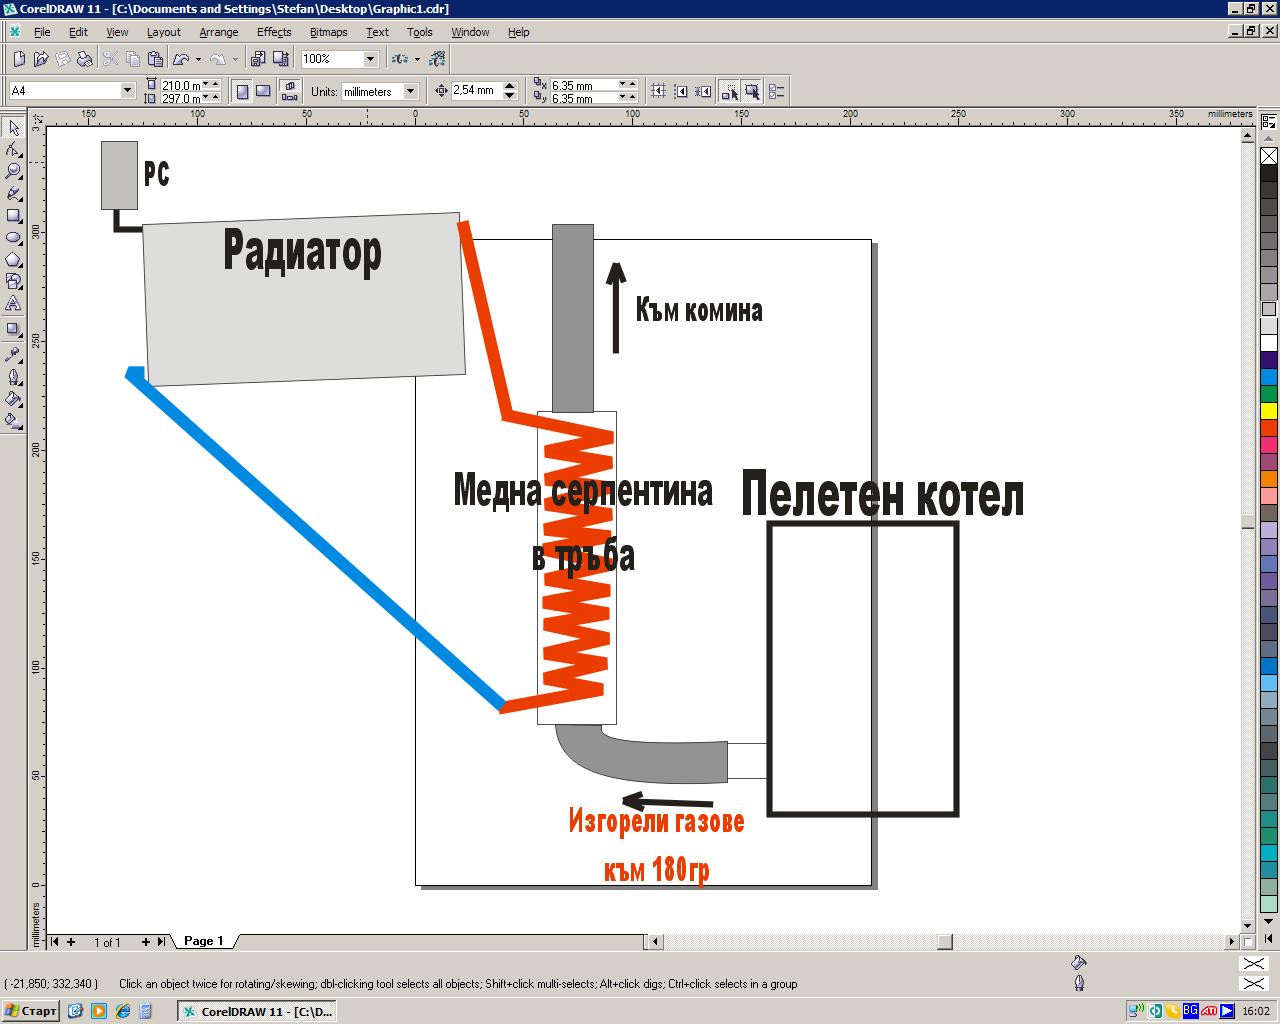Select the Pick tool in the toolbox

pos(13,128)
